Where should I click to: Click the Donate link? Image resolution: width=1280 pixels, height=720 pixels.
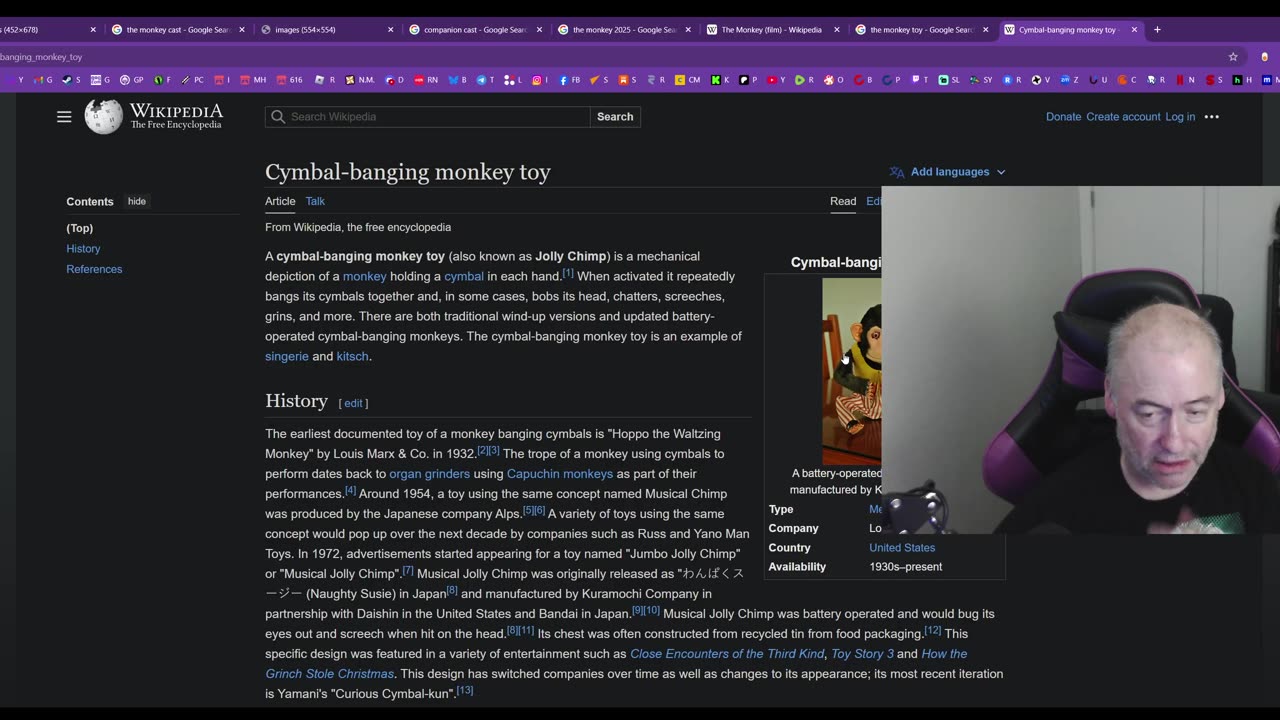[1063, 117]
